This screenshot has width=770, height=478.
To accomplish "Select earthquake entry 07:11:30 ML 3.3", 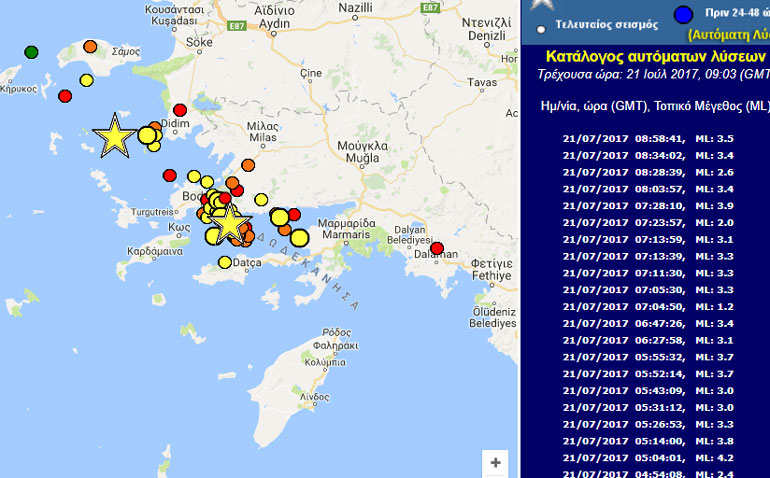I will [x=648, y=273].
